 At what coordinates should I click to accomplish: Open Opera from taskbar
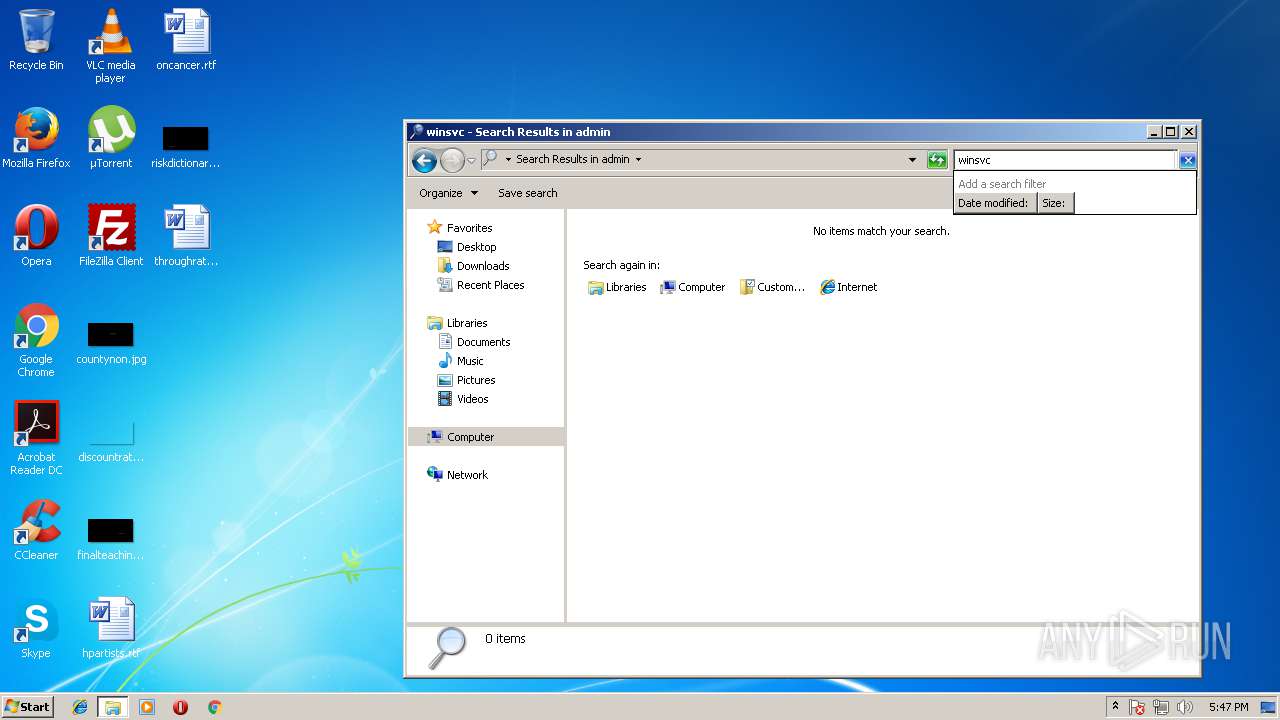[x=181, y=707]
